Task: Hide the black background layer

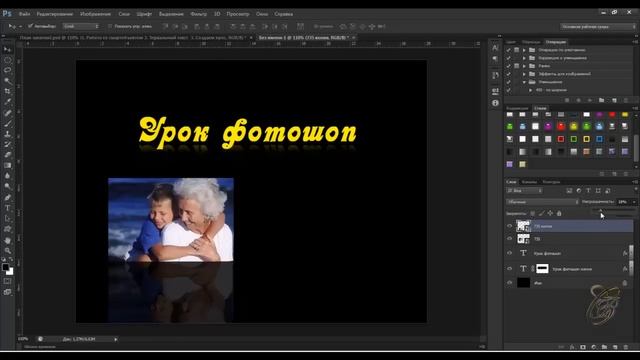Action: coord(509,282)
